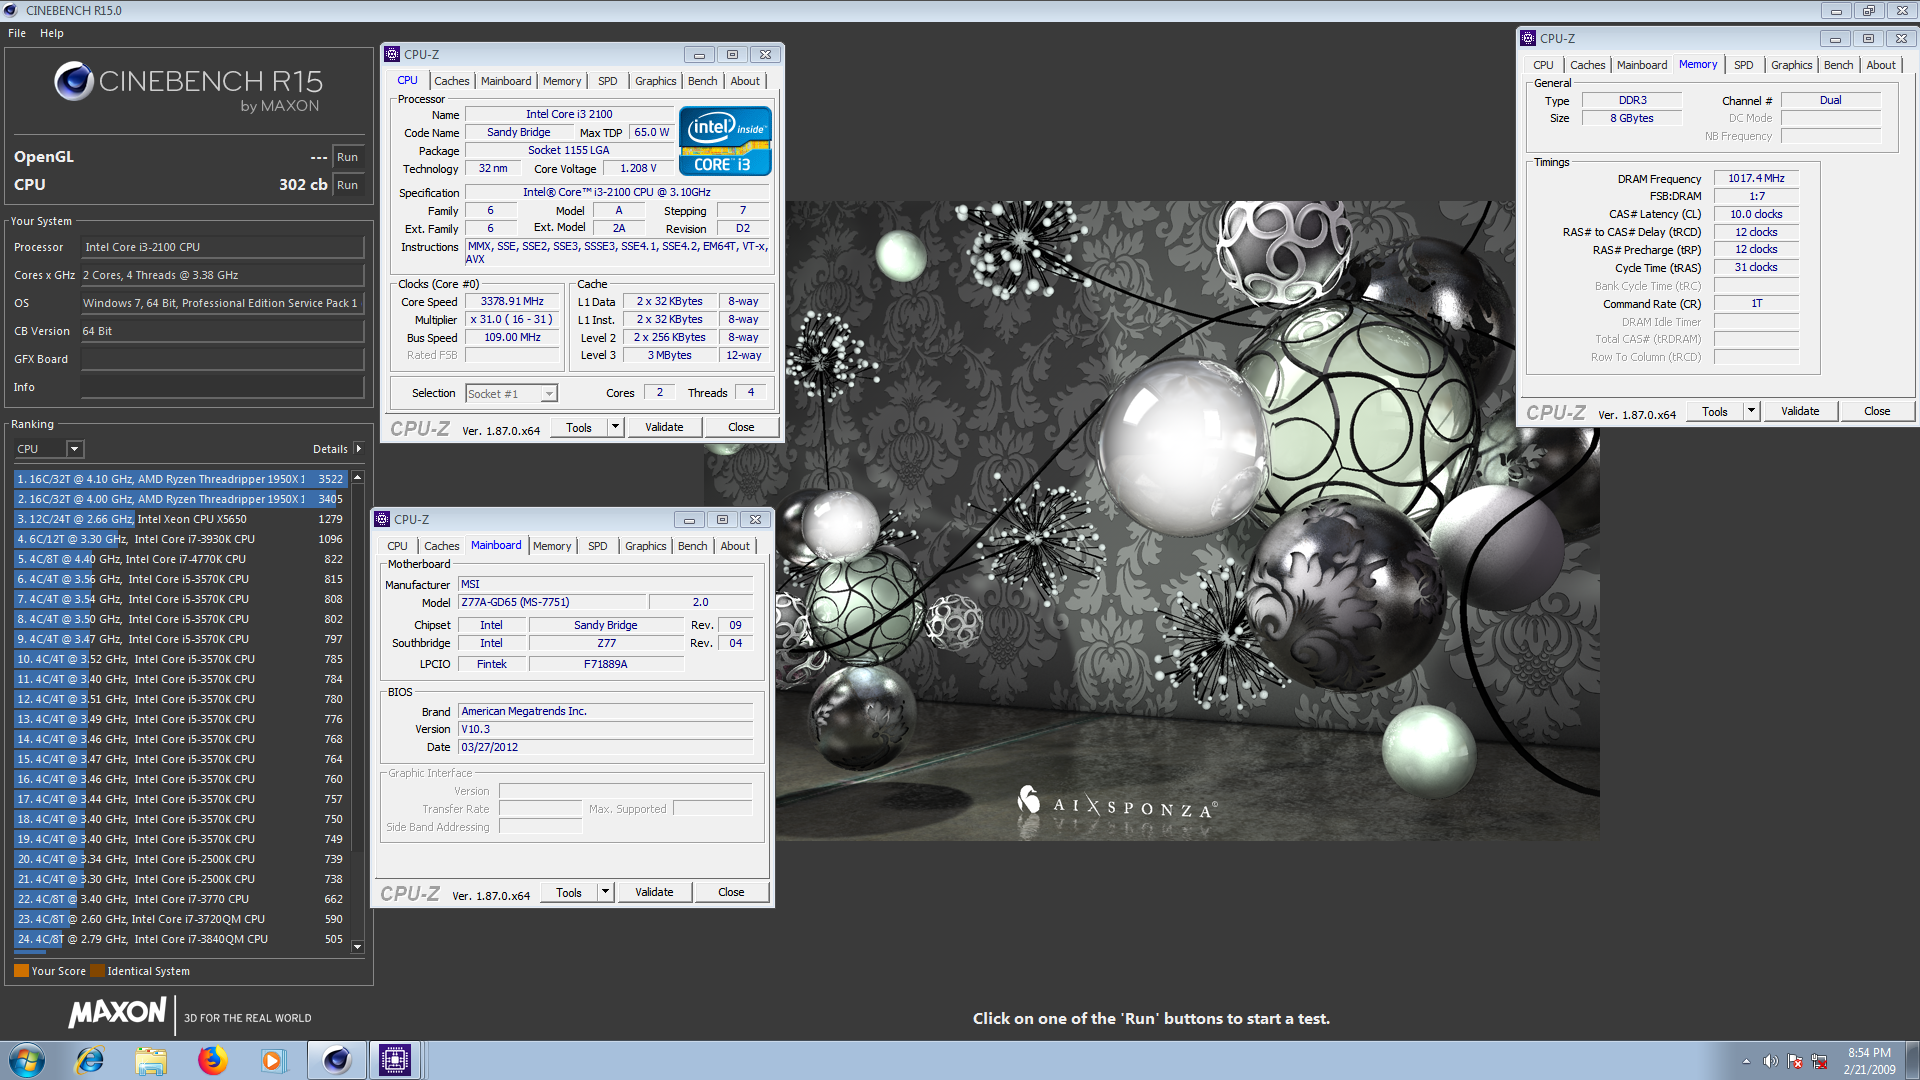Click Your Score orange legend swatch
This screenshot has height=1080, width=1920.
pyautogui.click(x=21, y=971)
